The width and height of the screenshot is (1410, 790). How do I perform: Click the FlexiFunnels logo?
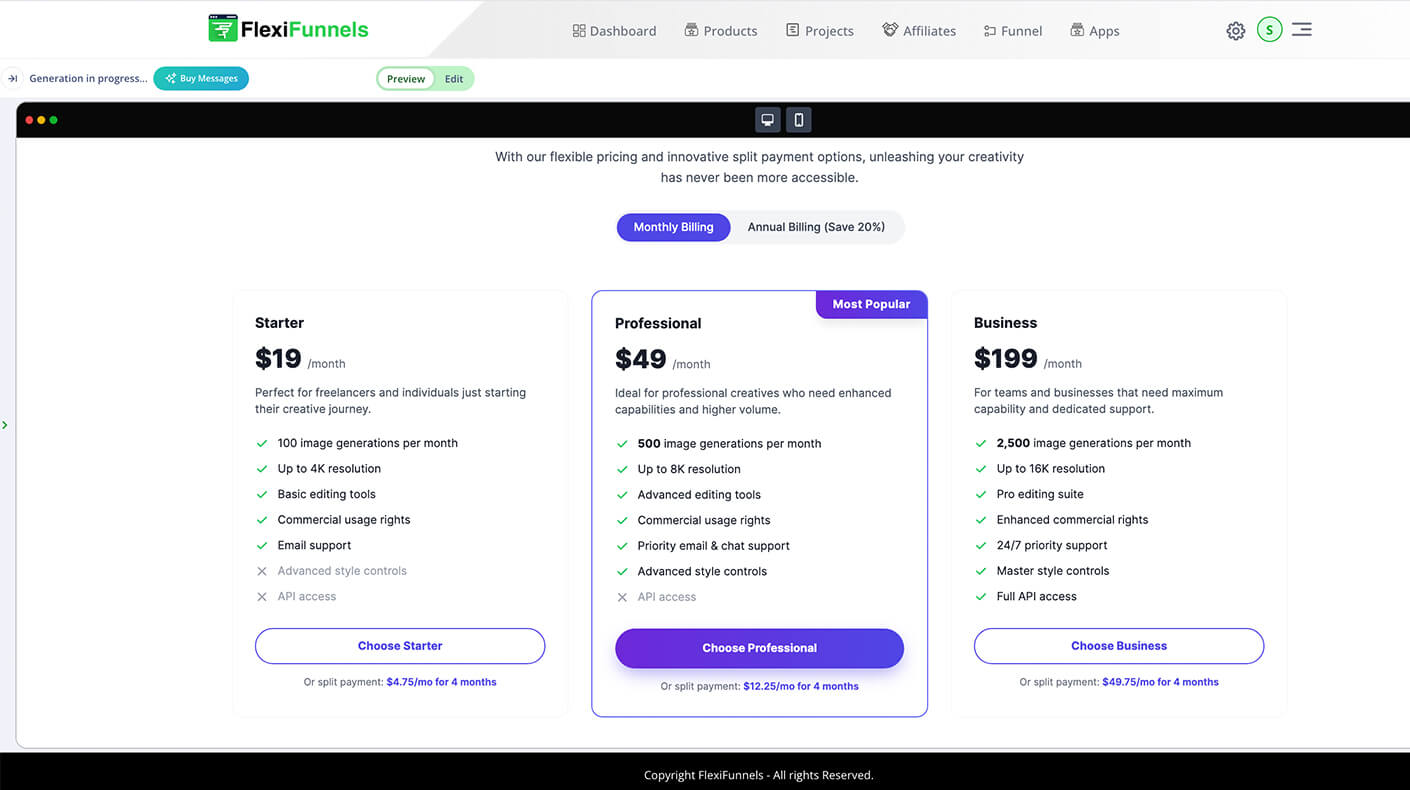(x=288, y=29)
